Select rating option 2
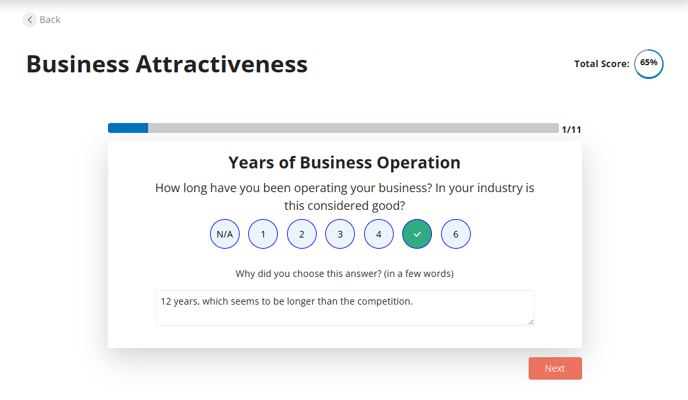Viewport: 688px width, 400px height. 302,234
